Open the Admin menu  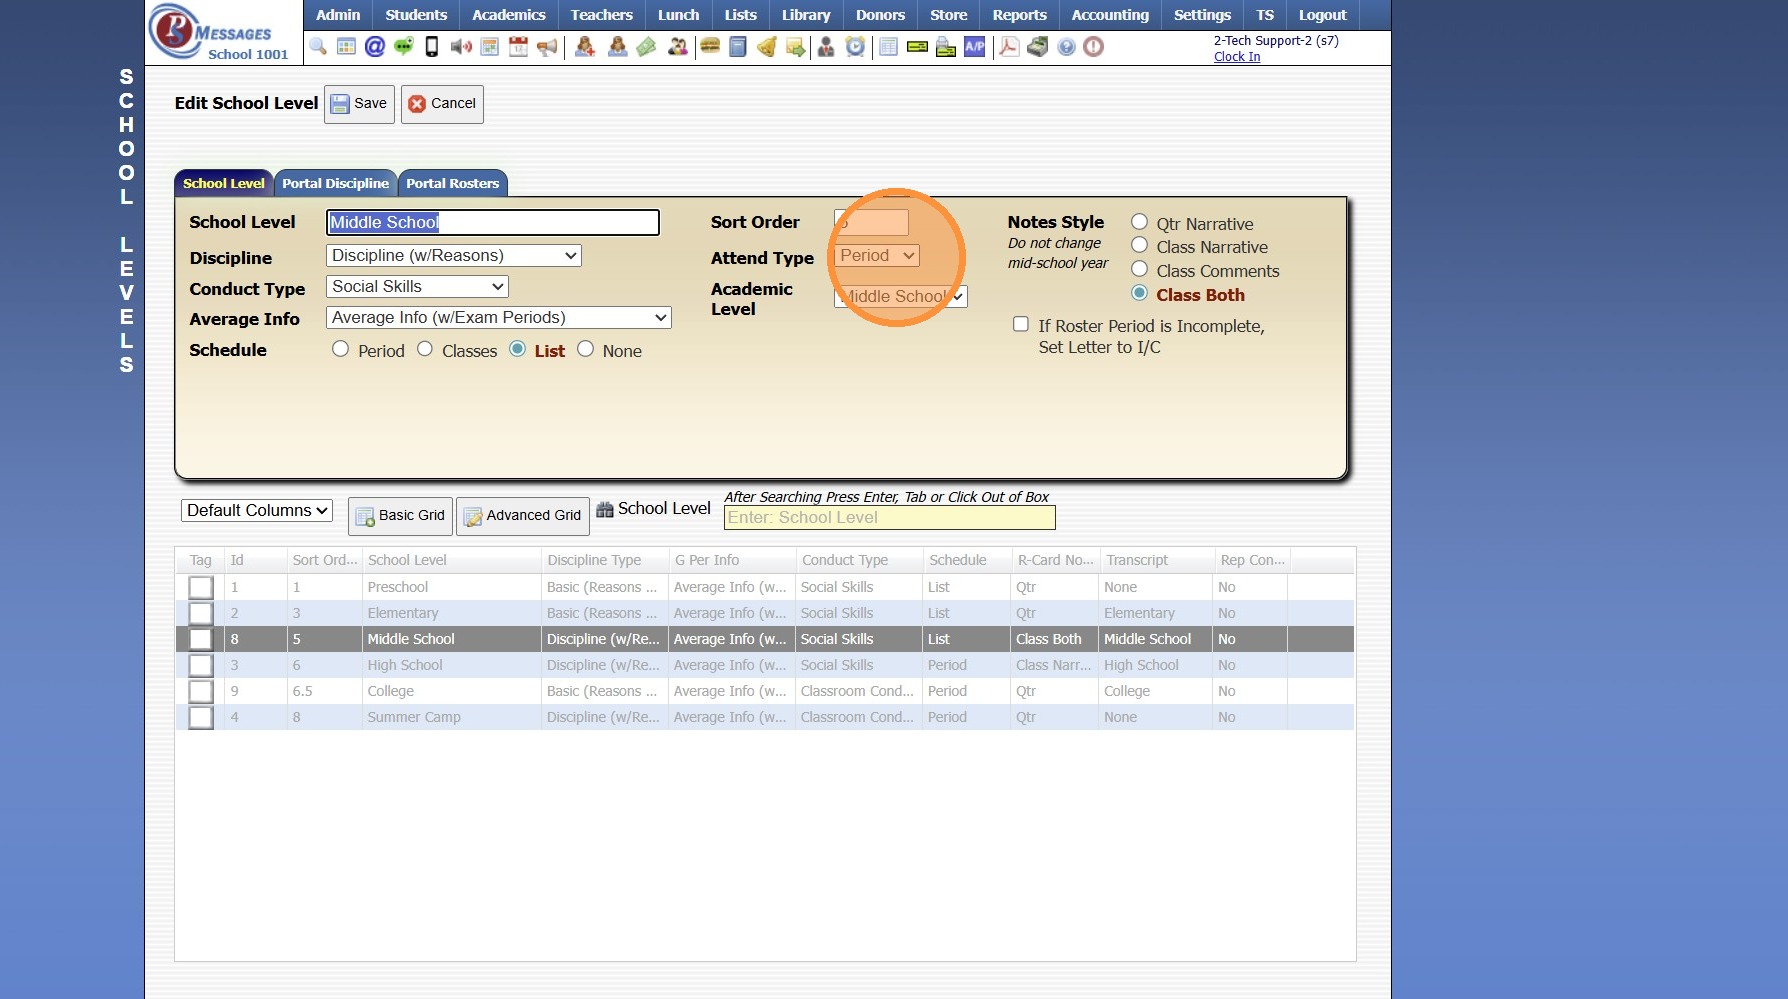pos(338,15)
